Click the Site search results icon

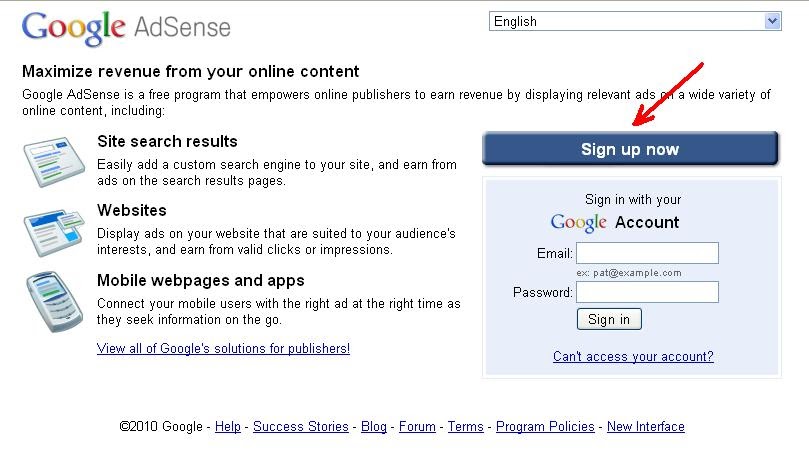coord(54,161)
